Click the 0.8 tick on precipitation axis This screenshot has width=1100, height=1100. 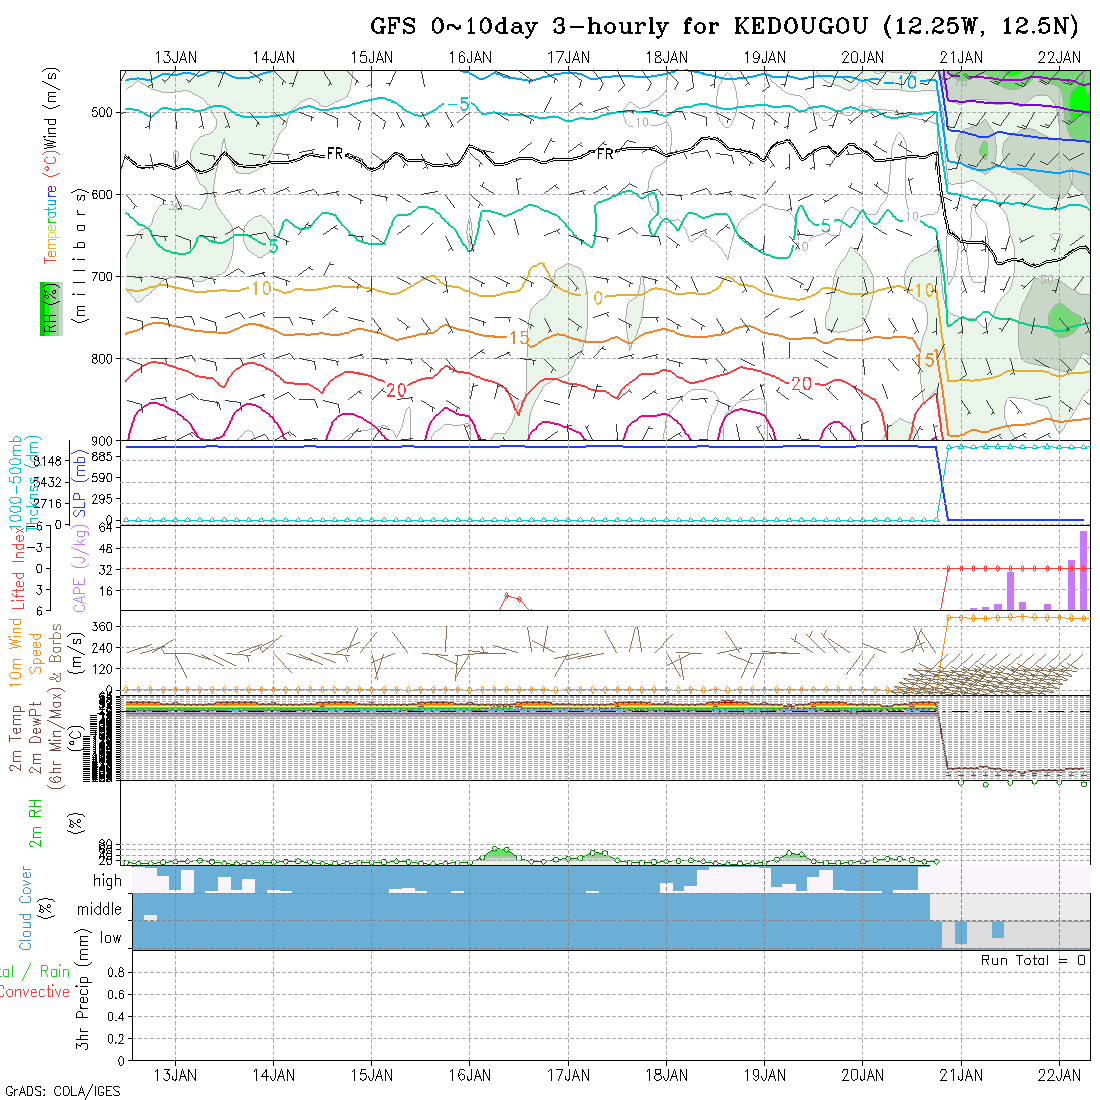113,972
